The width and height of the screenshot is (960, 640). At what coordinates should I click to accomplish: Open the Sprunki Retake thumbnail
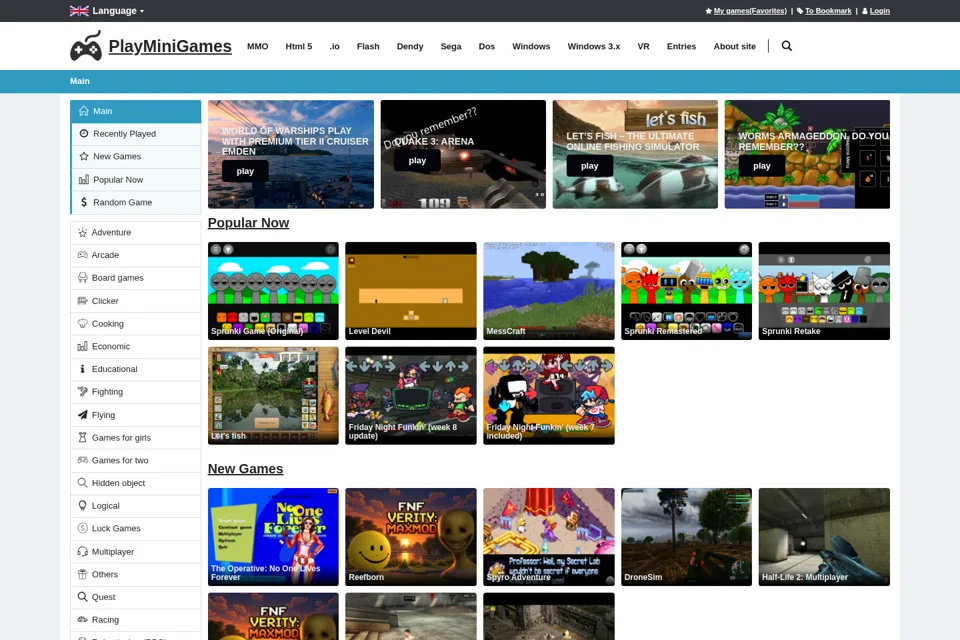coord(824,291)
